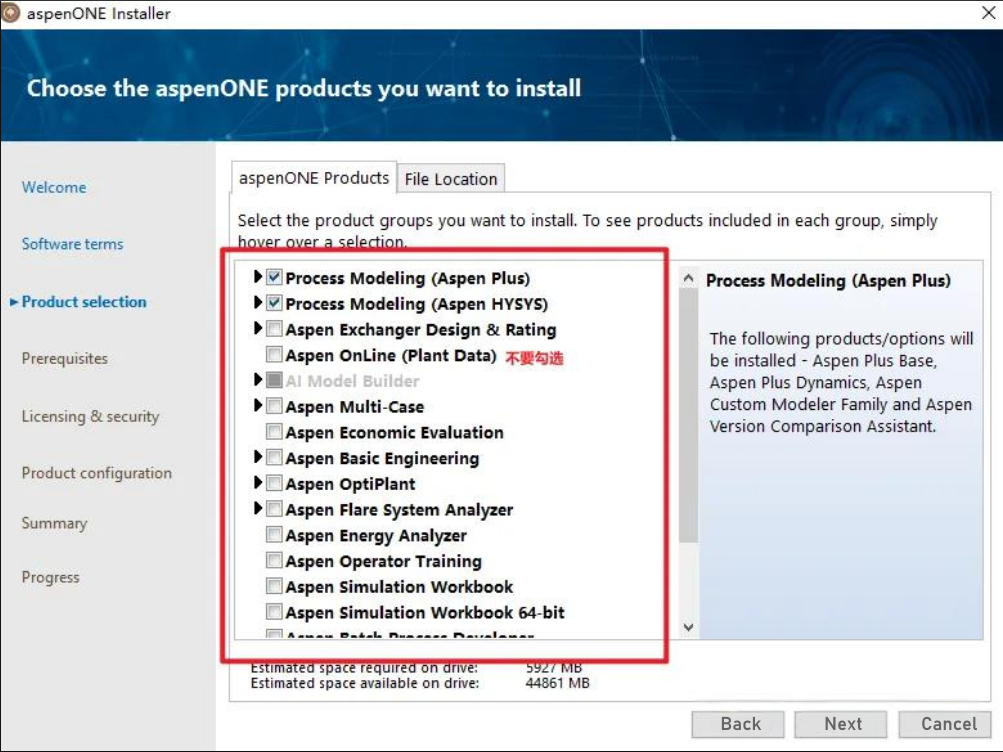Click Product configuration in the sidebar
The height and width of the screenshot is (752, 1003).
(x=97, y=473)
